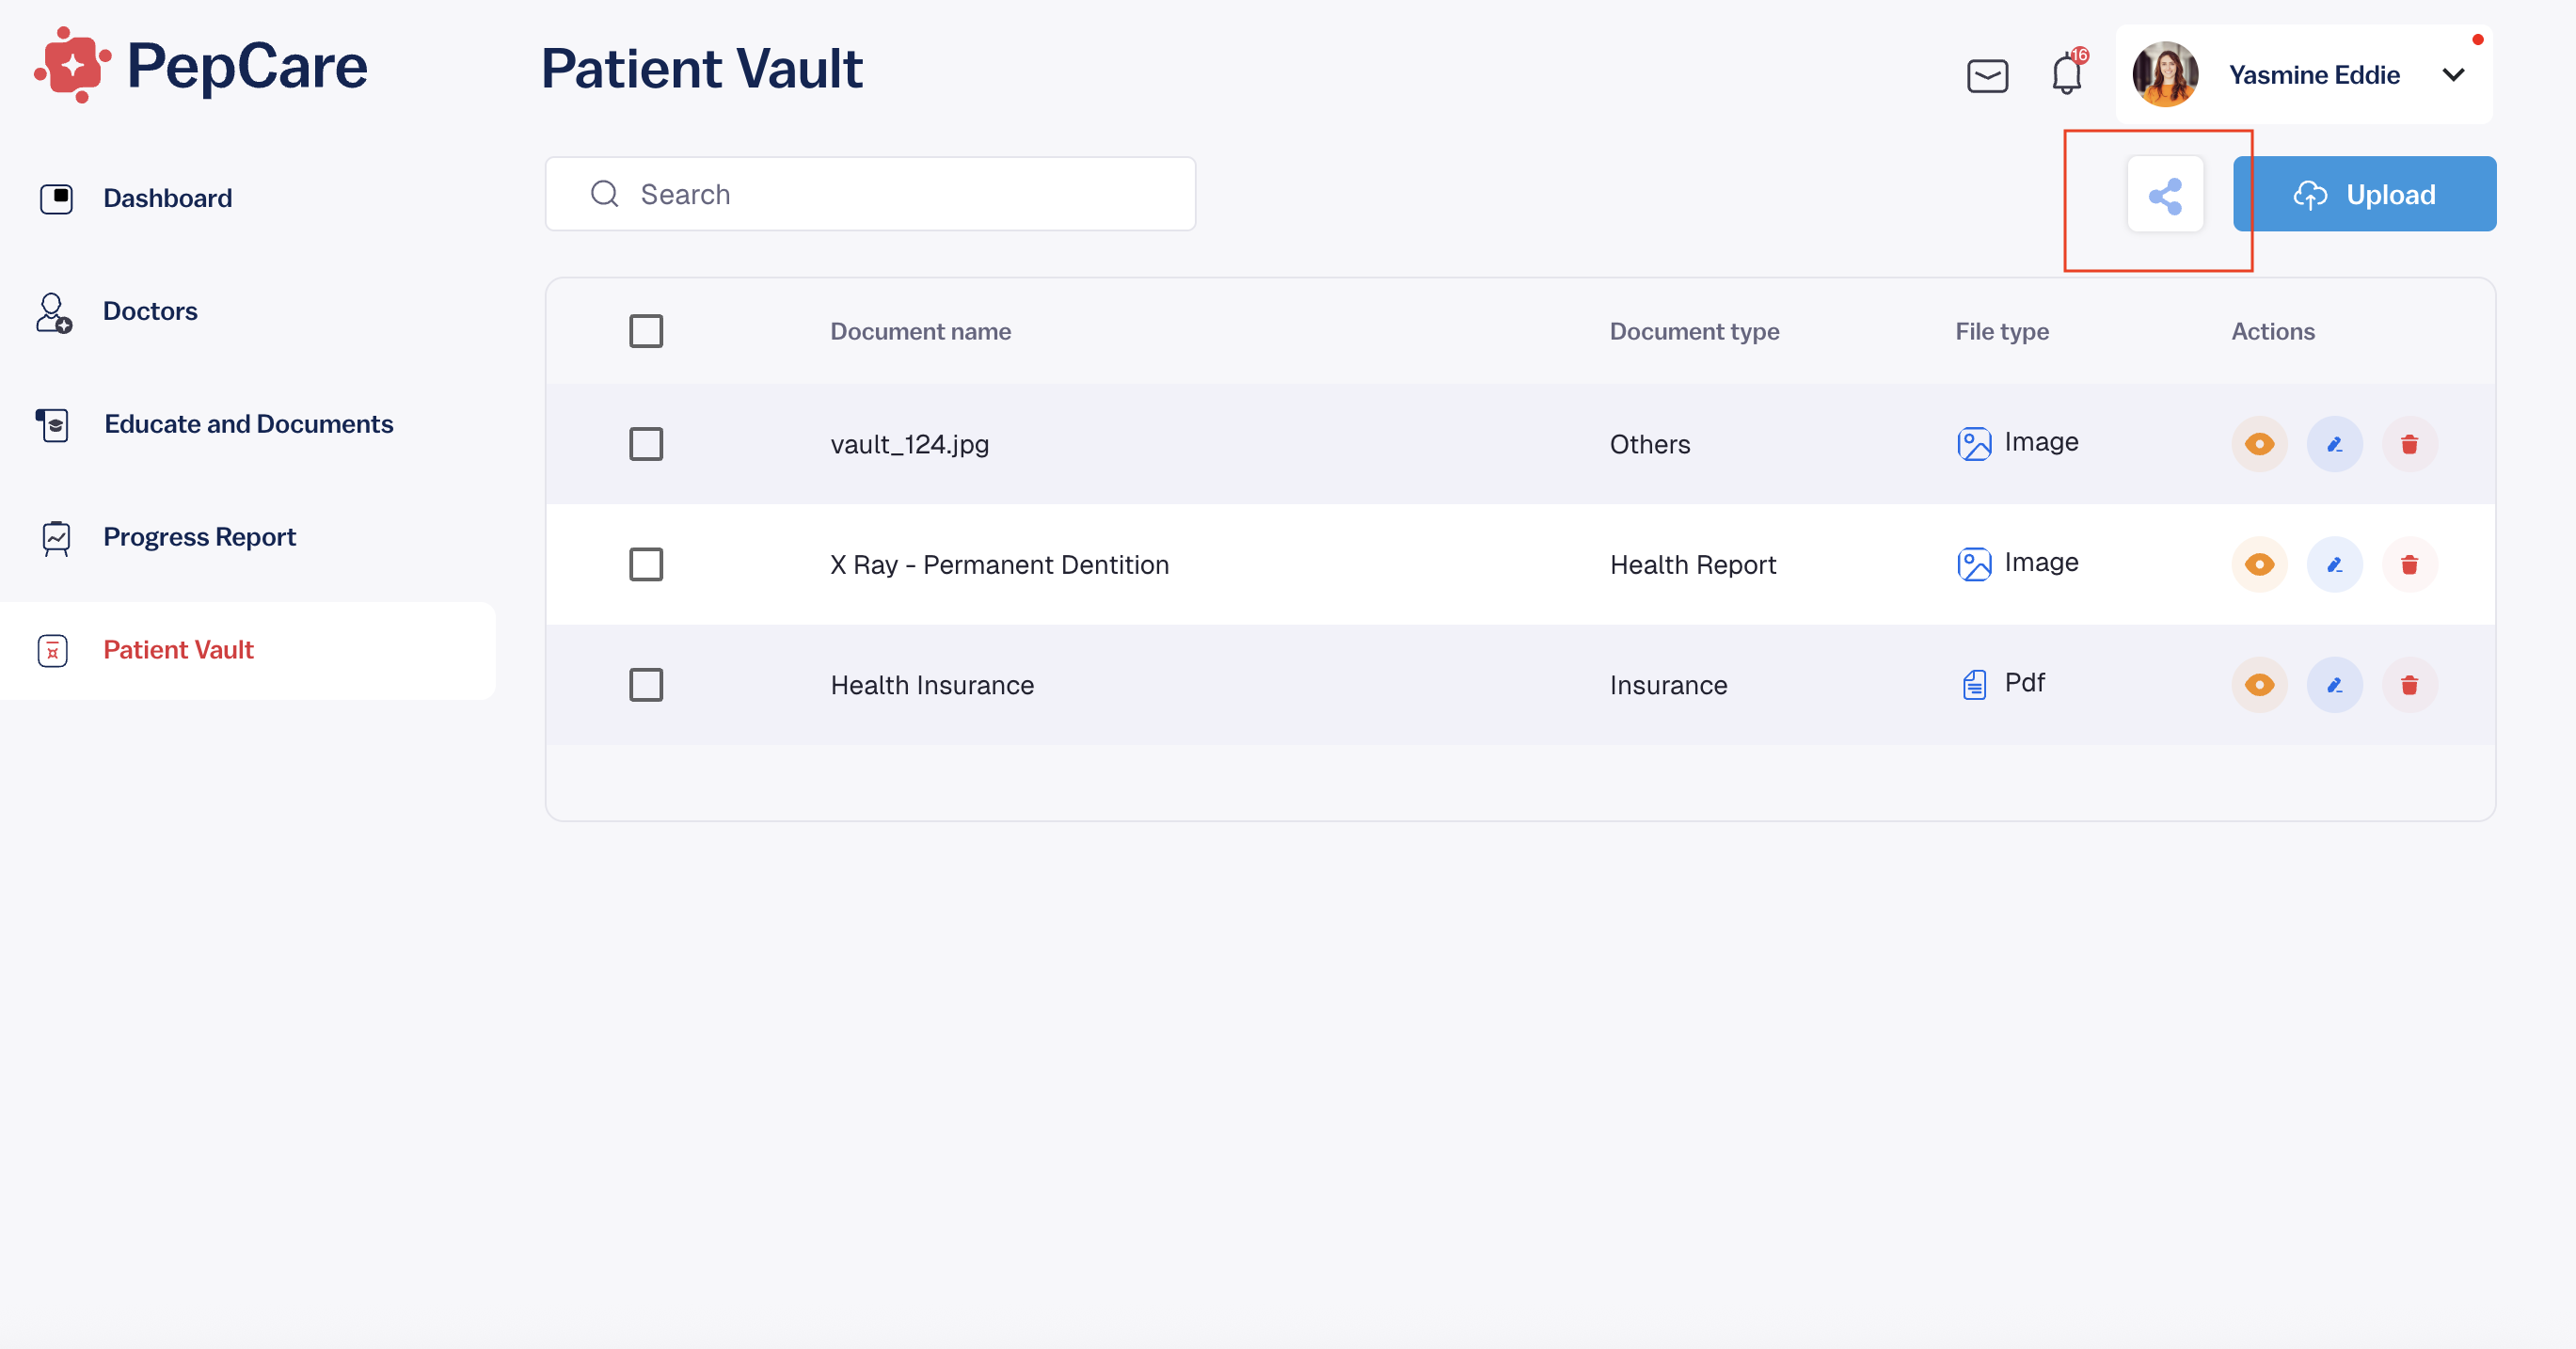Image resolution: width=2576 pixels, height=1349 pixels.
Task: Select the Health Insurance row checkbox
Action: click(646, 685)
